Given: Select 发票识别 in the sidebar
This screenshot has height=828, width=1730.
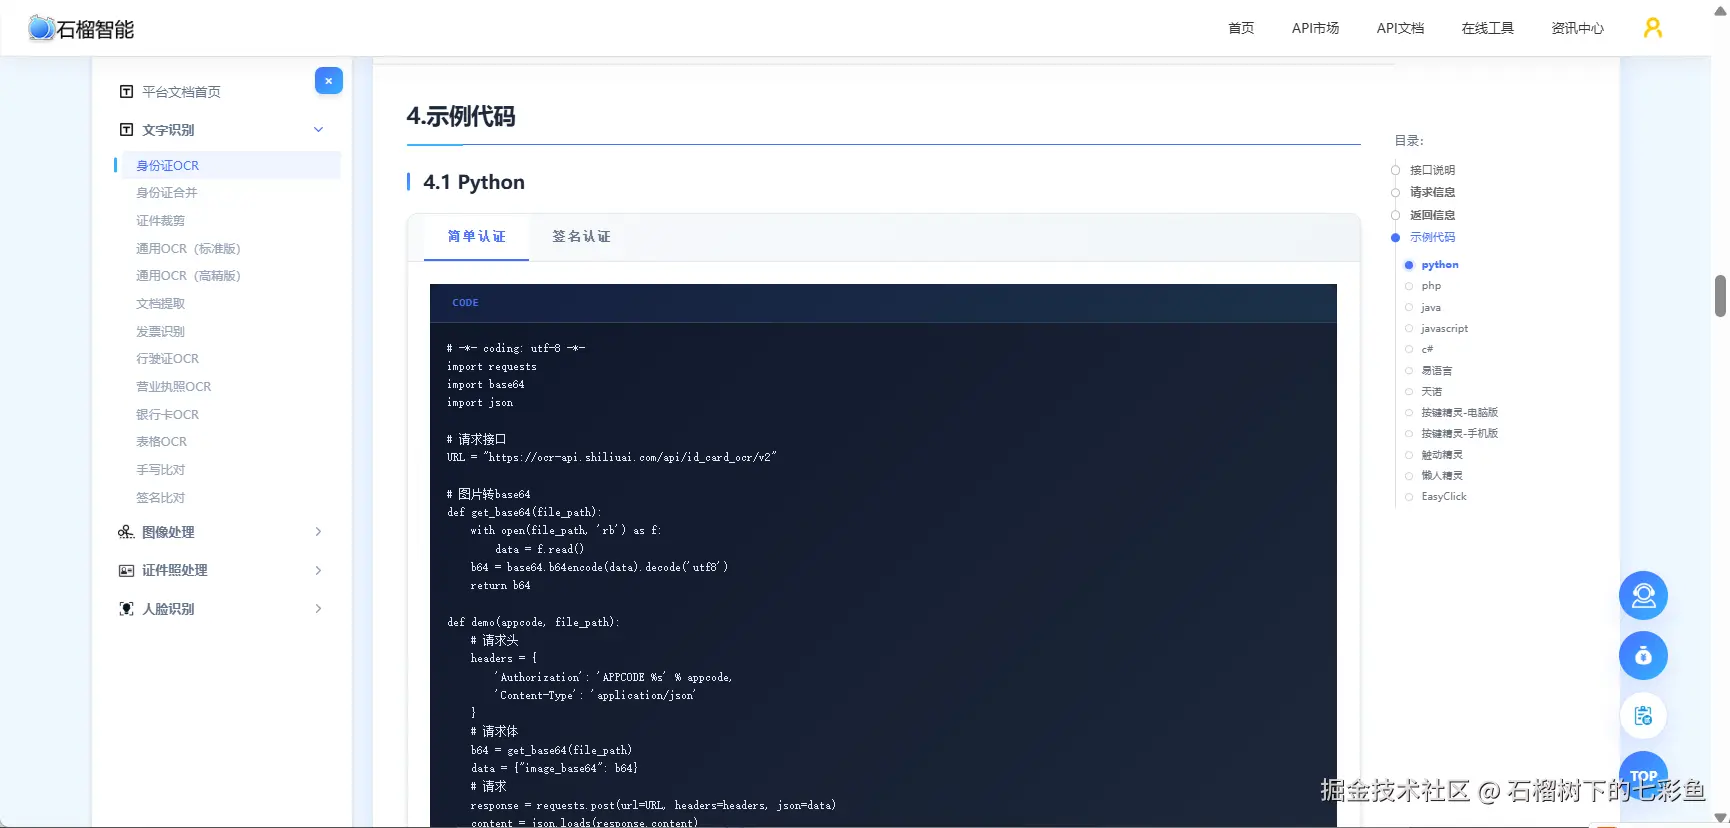Looking at the screenshot, I should click(160, 332).
